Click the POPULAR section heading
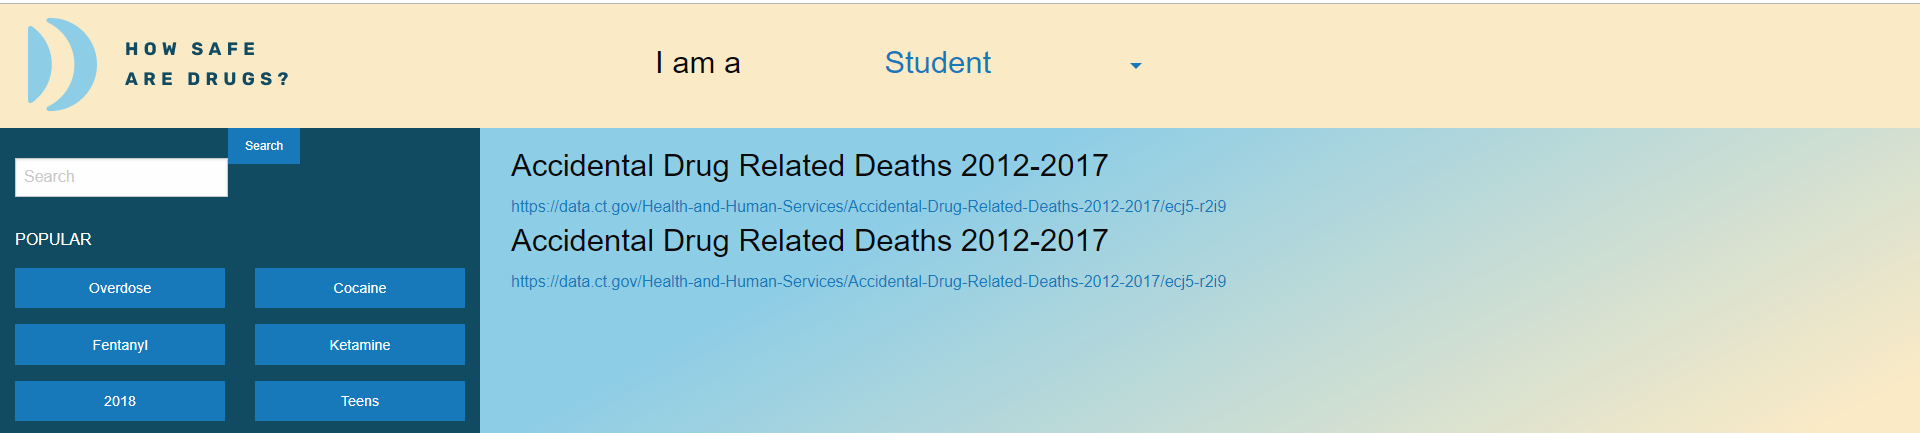Viewport: 1920px width, 433px height. pyautogui.click(x=53, y=239)
